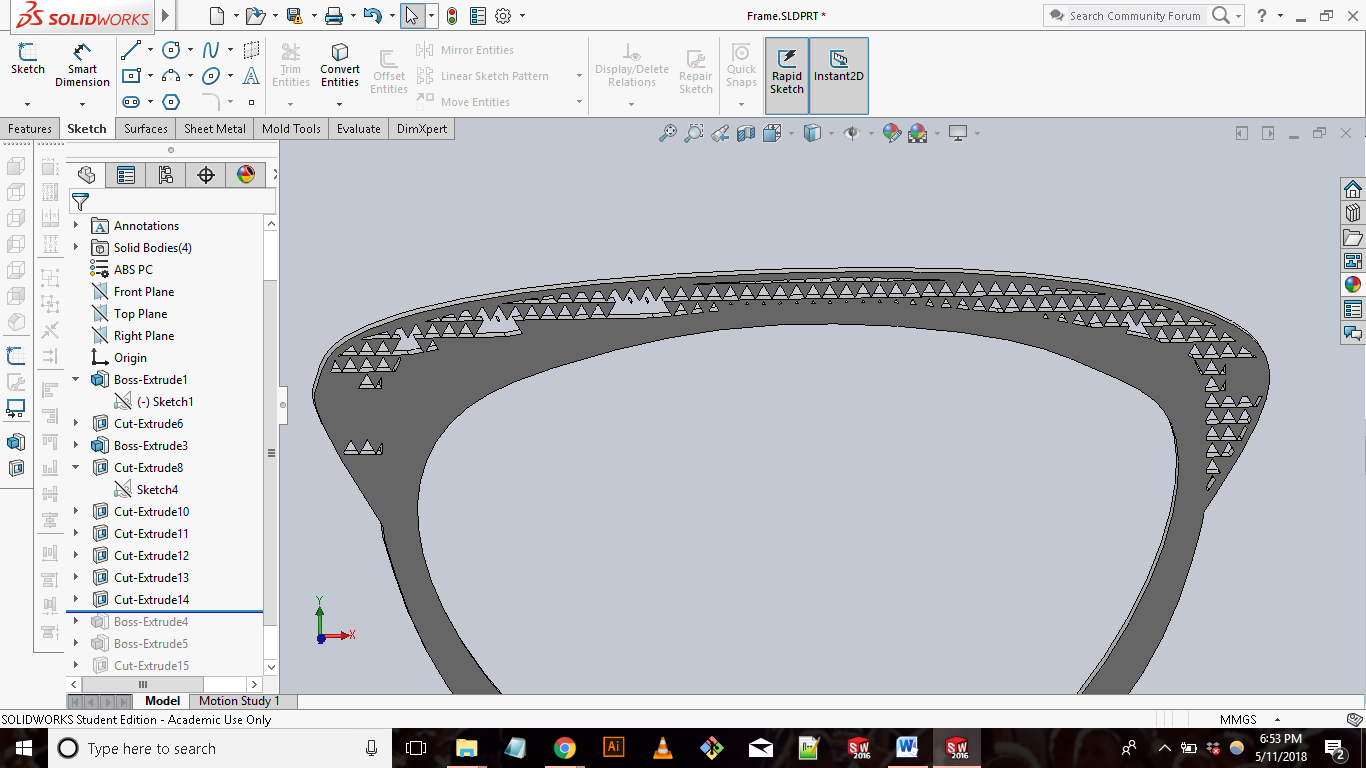Select Sketch4 under Cut-Extrude8

coord(157,489)
